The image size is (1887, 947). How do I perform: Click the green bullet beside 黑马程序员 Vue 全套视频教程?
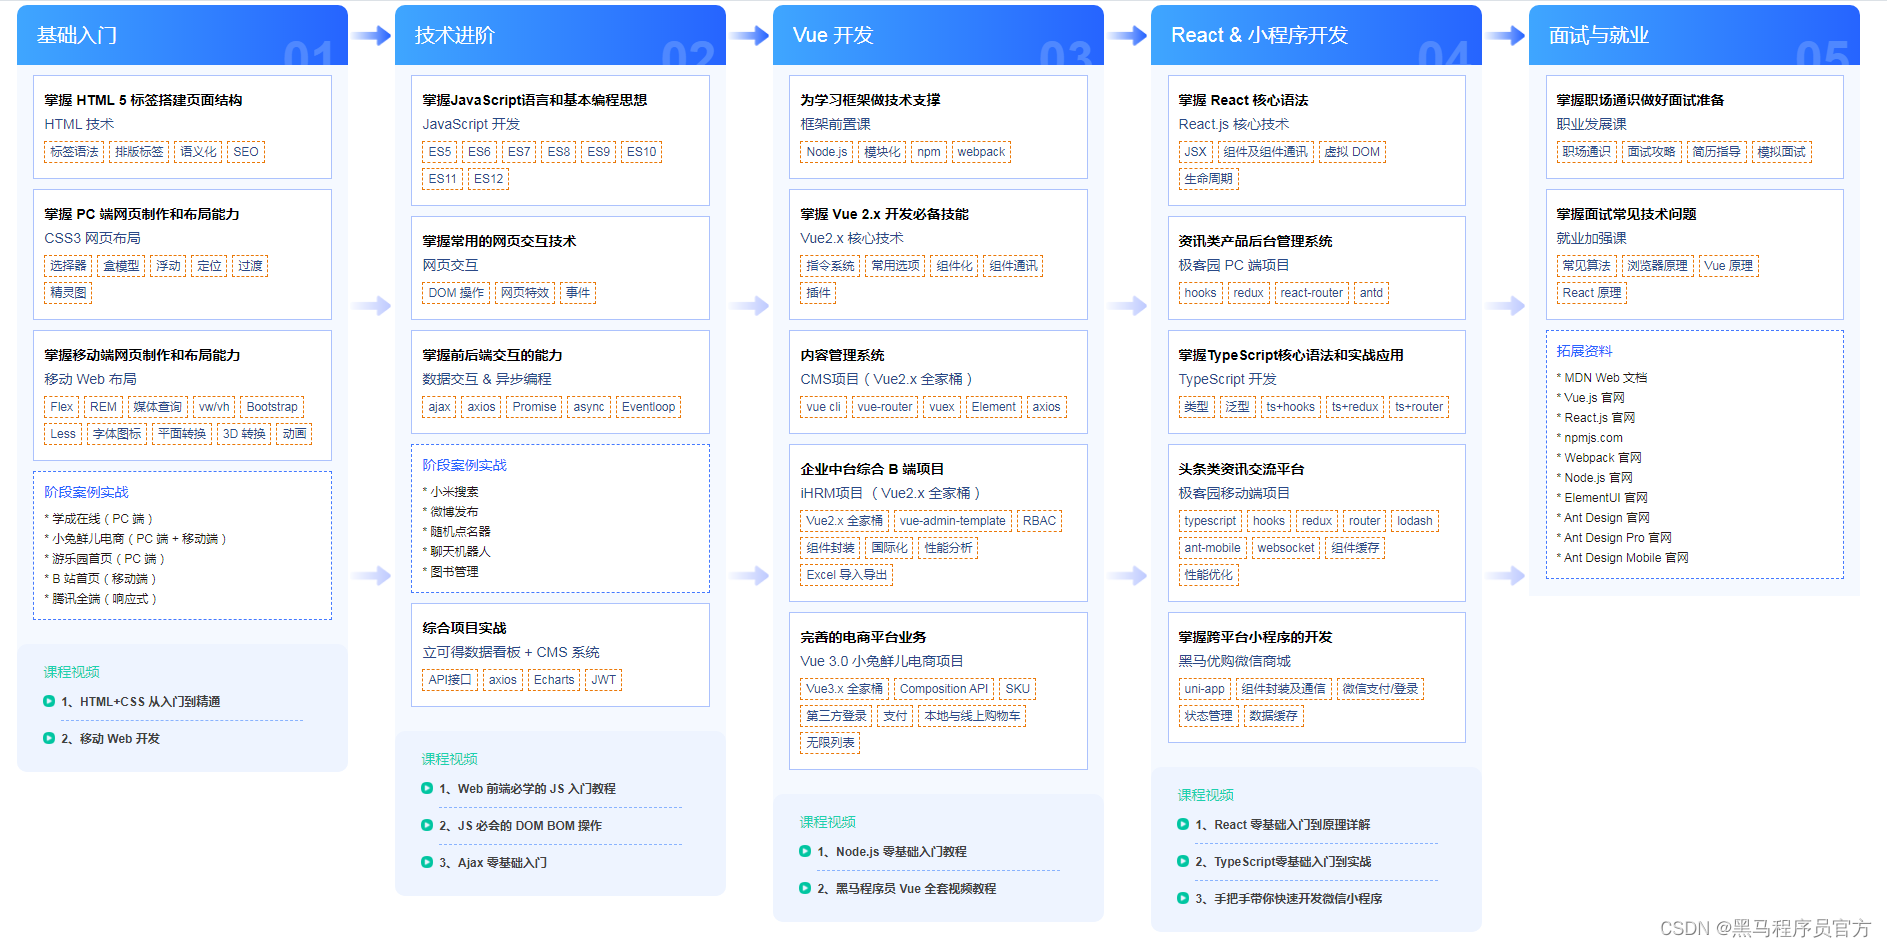[805, 888]
